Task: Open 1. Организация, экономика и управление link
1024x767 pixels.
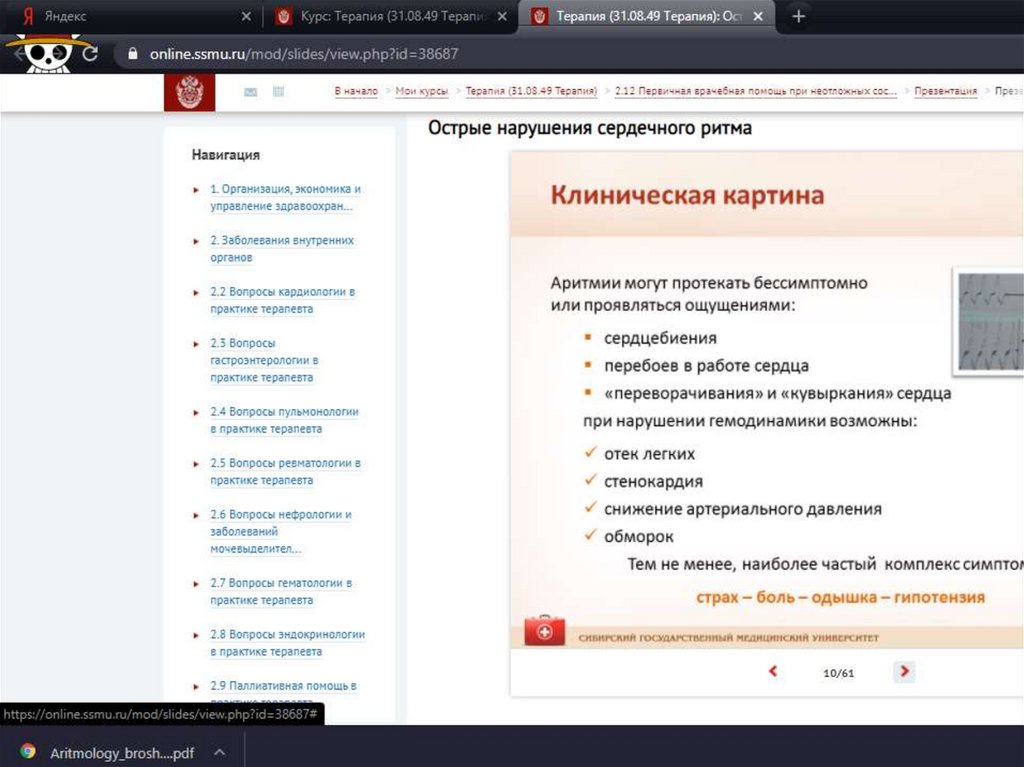Action: [x=285, y=197]
